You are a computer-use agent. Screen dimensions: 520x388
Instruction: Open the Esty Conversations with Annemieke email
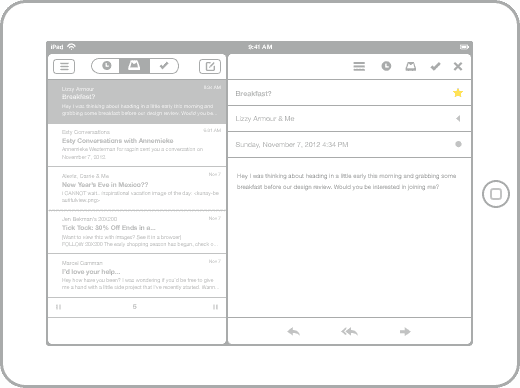(137, 145)
